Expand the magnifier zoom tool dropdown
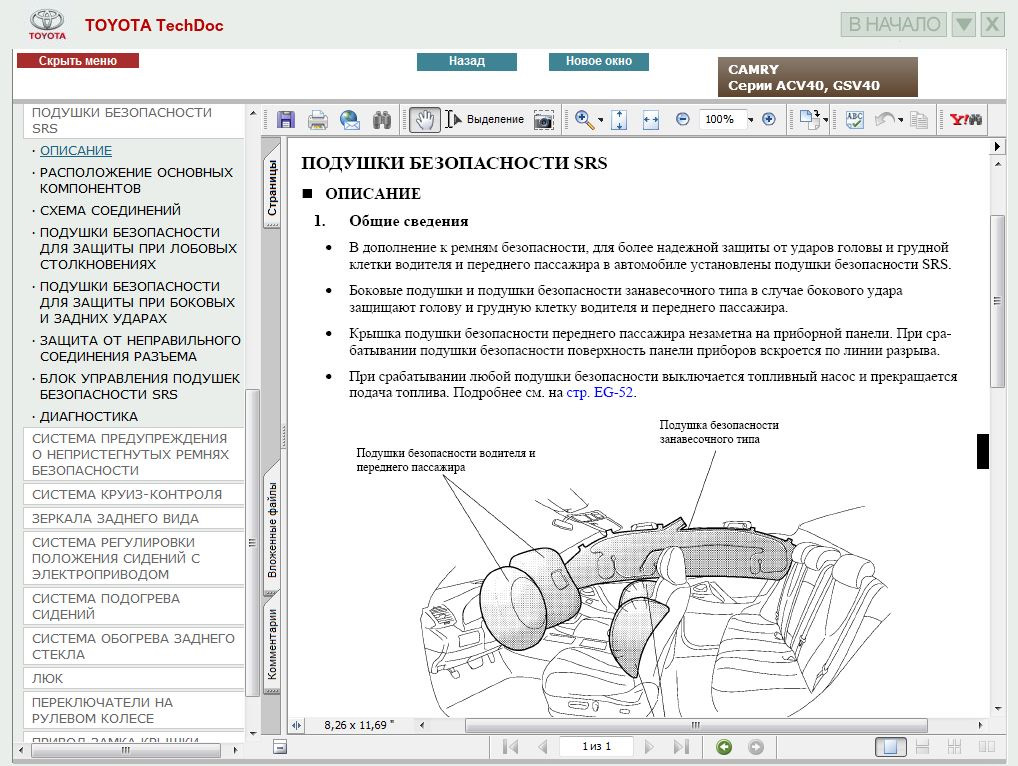This screenshot has width=1018, height=766. (600, 121)
